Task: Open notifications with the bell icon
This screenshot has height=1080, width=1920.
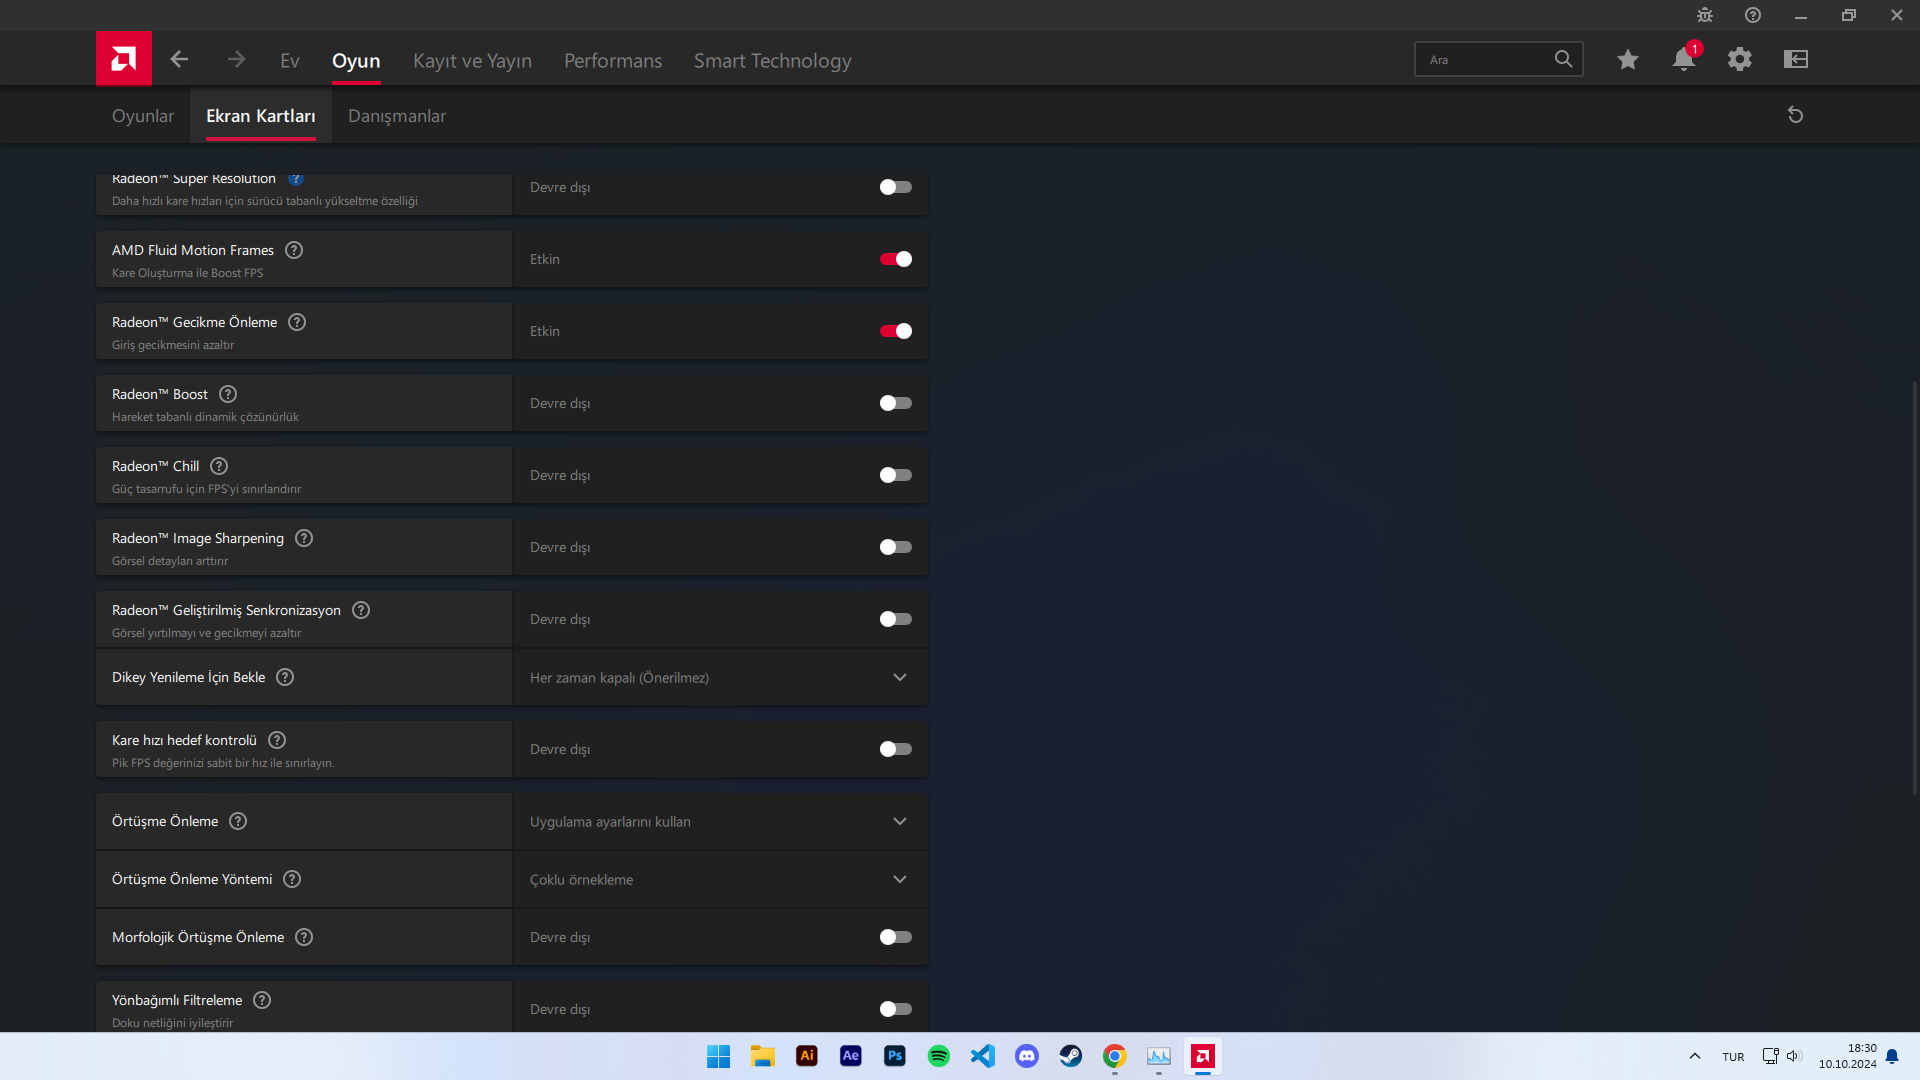Action: pos(1683,60)
